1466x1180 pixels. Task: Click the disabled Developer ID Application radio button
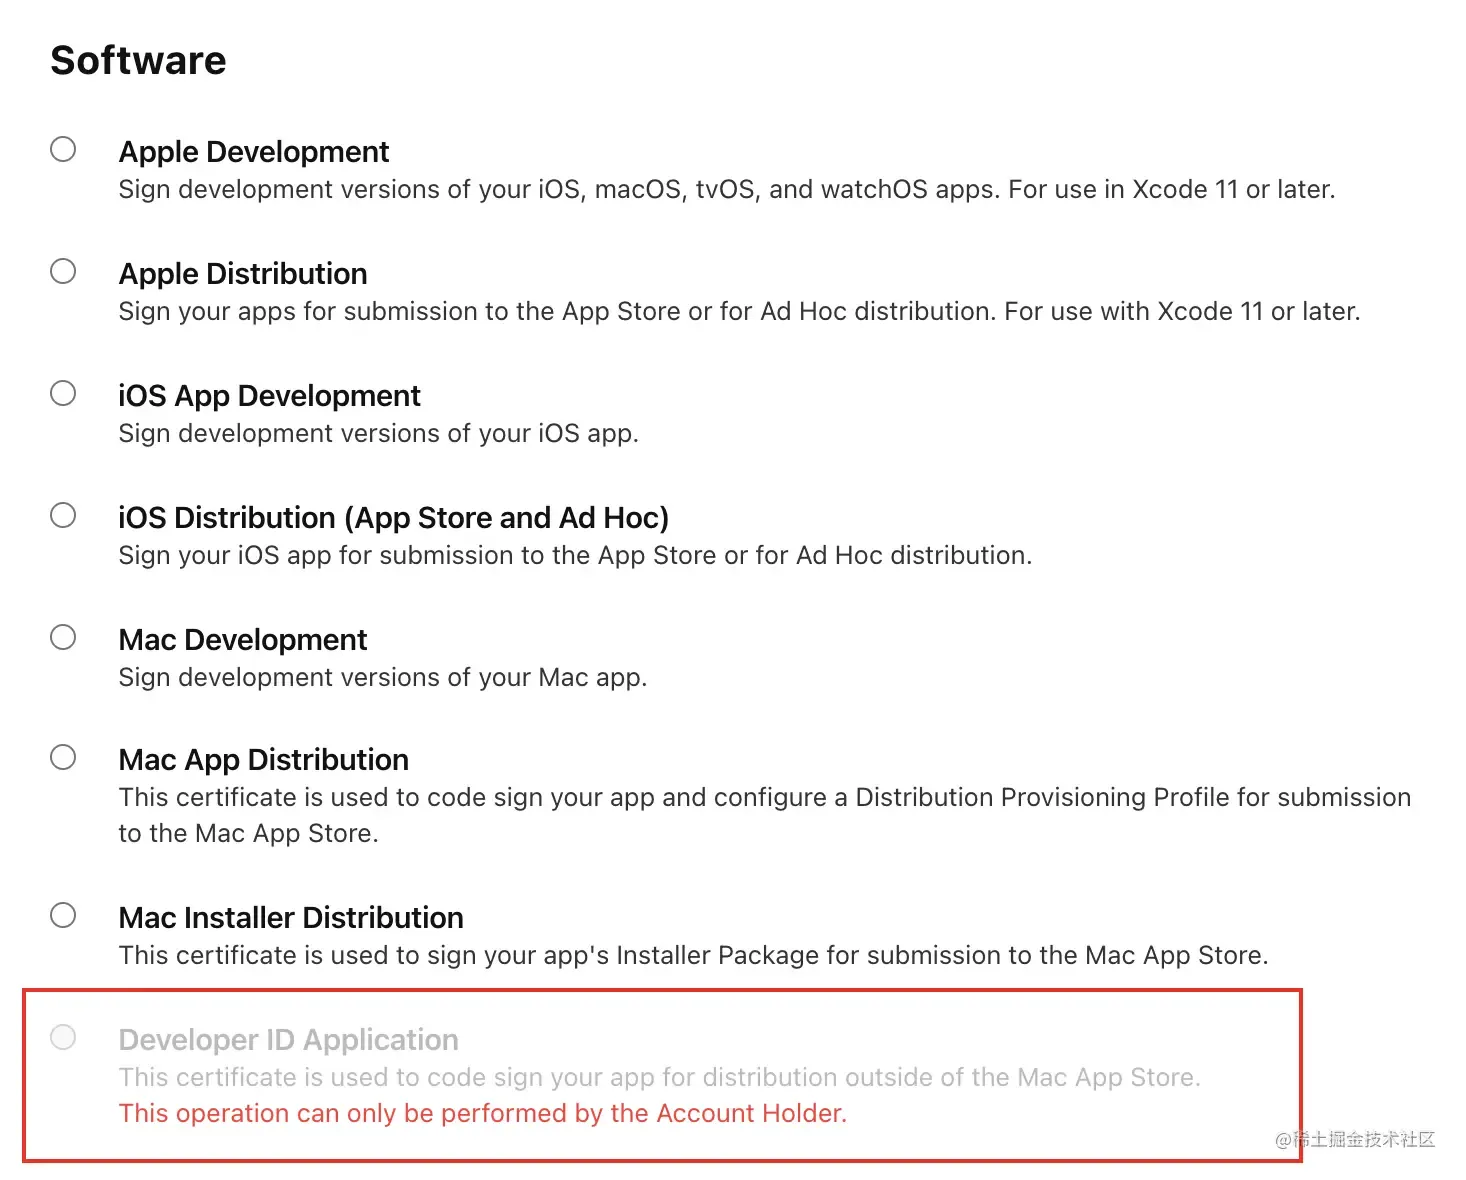click(x=63, y=1037)
